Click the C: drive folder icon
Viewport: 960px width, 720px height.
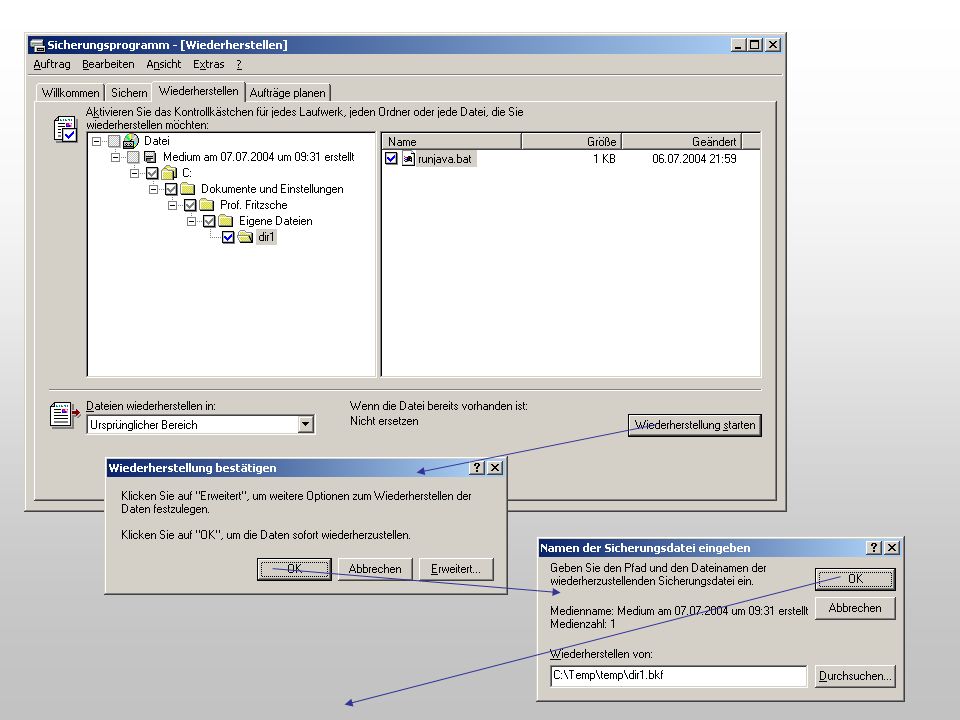169,173
